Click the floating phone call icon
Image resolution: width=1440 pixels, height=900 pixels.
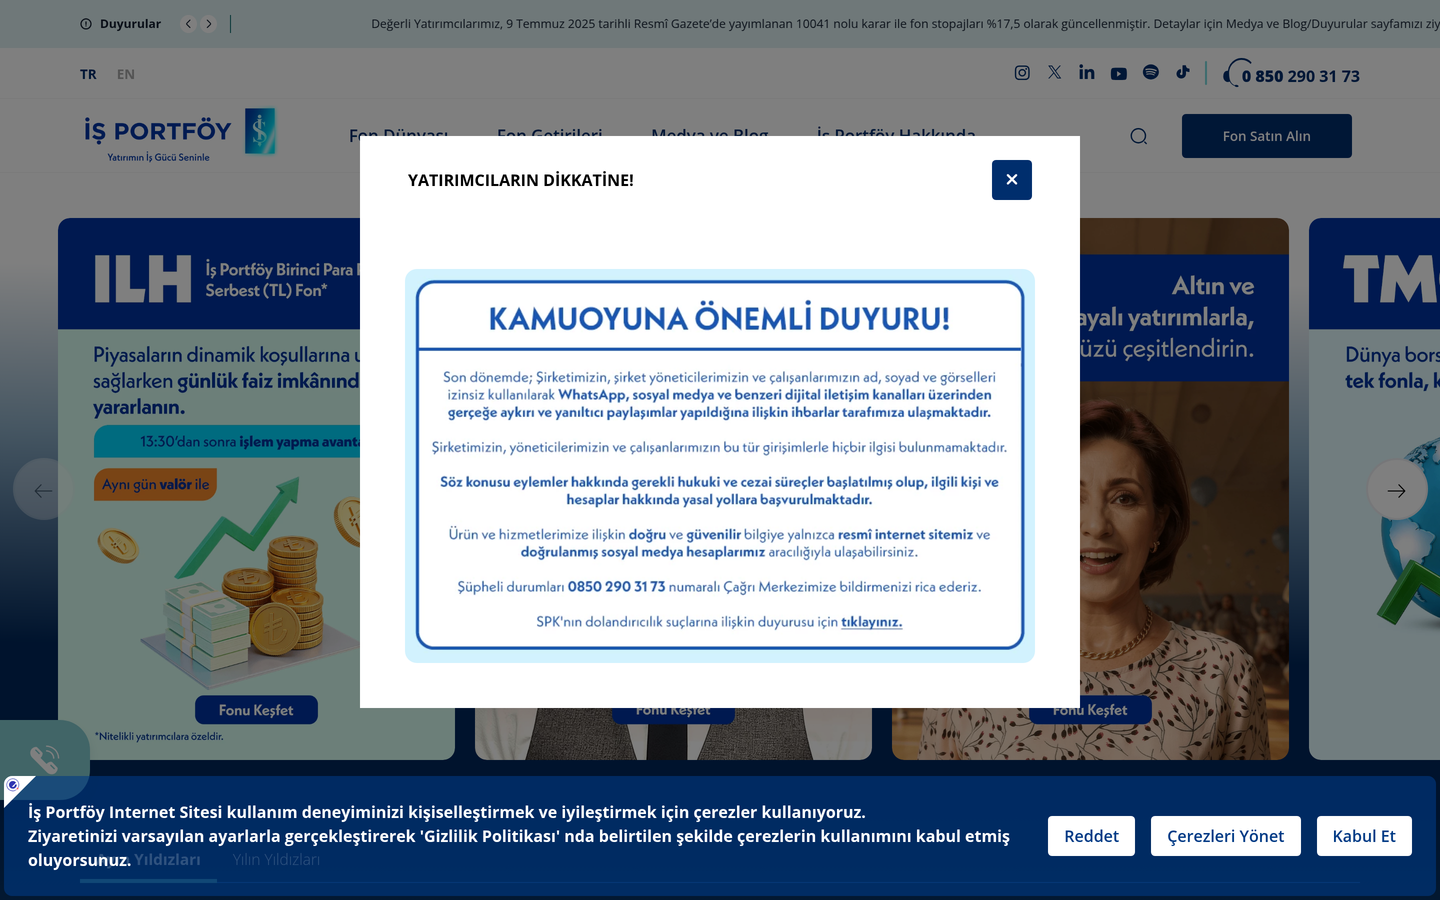point(44,759)
